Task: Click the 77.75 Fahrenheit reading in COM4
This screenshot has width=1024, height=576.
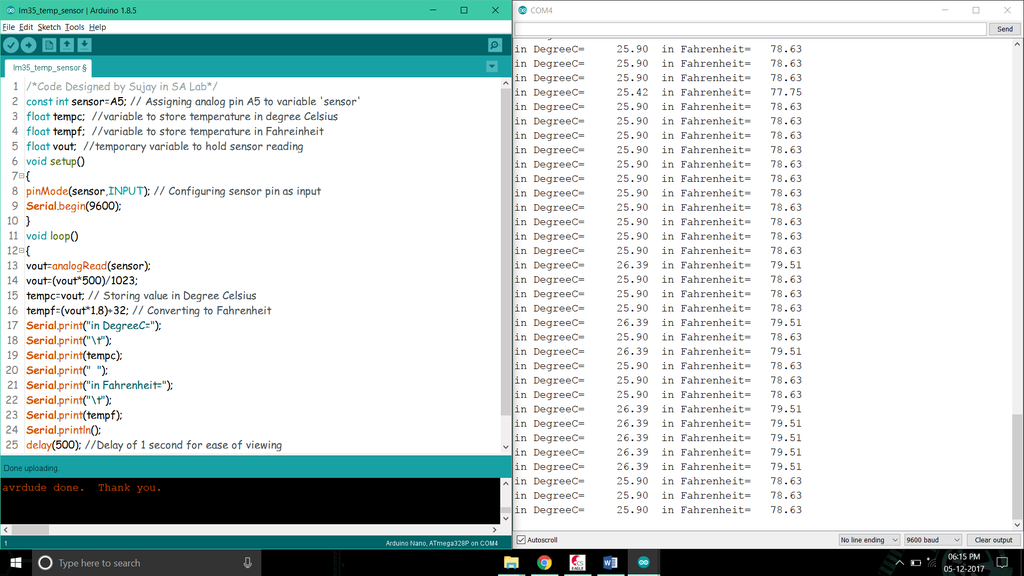Action: 786,92
